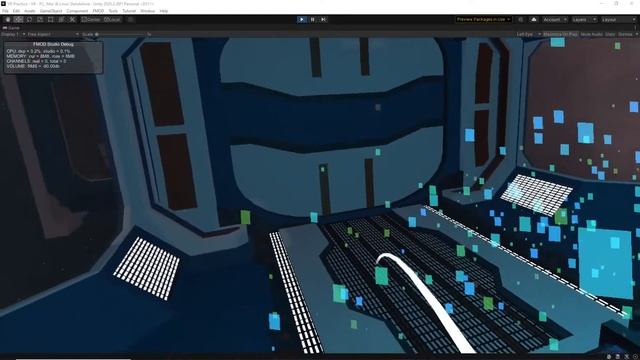The width and height of the screenshot is (640, 360).
Task: Open Unity services via the cloud icon
Action: click(x=533, y=20)
